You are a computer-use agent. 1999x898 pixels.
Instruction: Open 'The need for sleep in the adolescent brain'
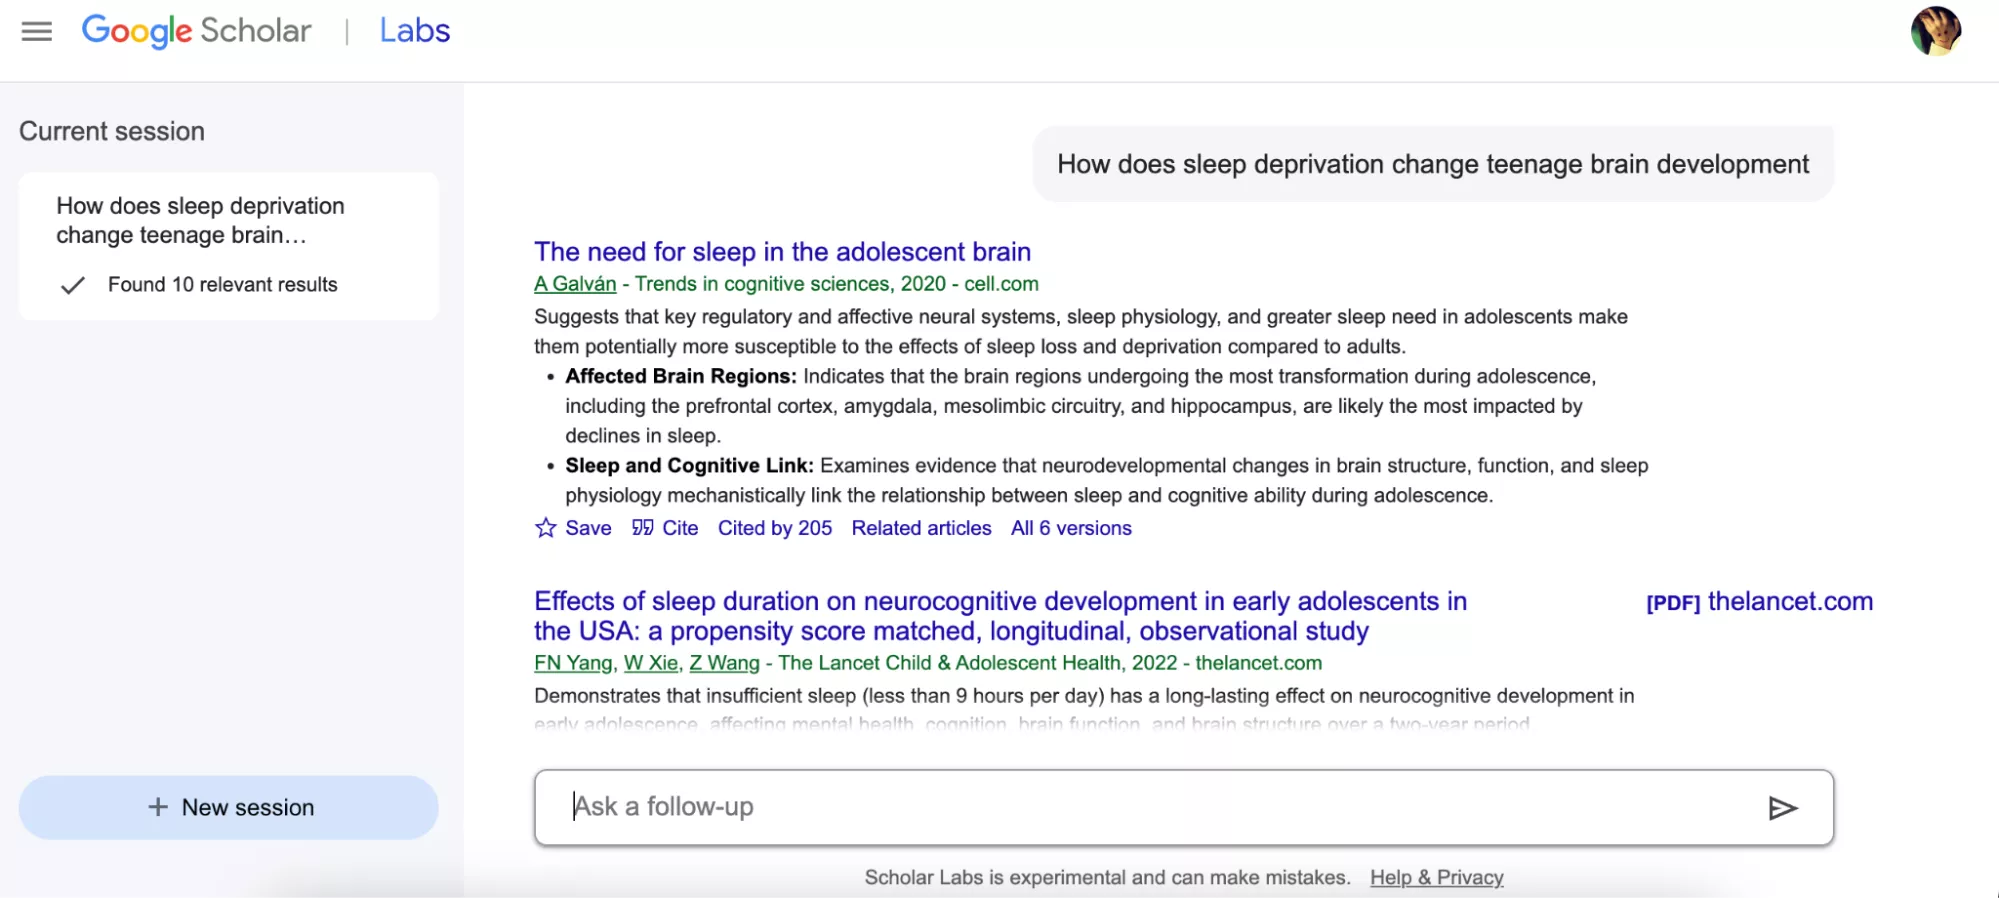tap(782, 252)
